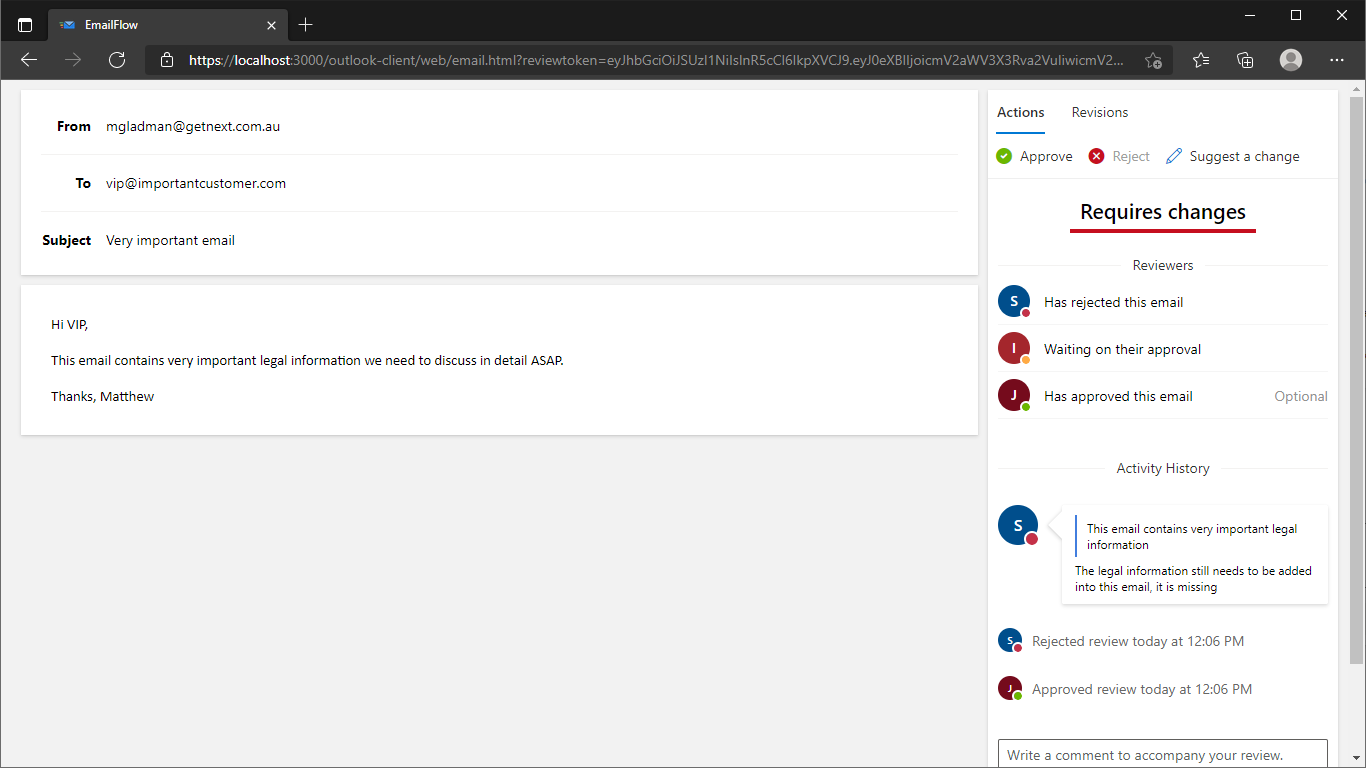The image size is (1366, 768).
Task: Switch to the Revisions tab
Action: click(1100, 113)
